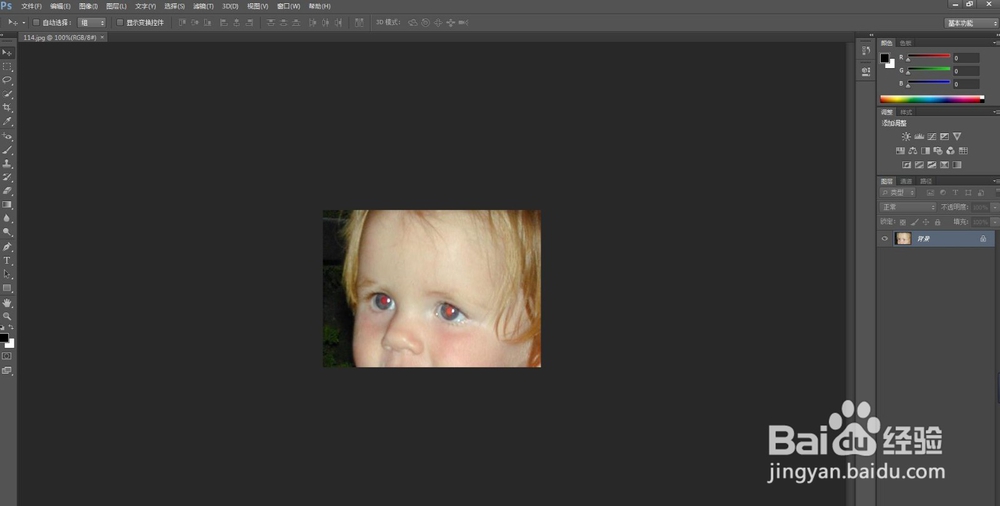Add a Vibrance adjustment triangle icon
The image size is (1000, 506).
[x=957, y=137]
